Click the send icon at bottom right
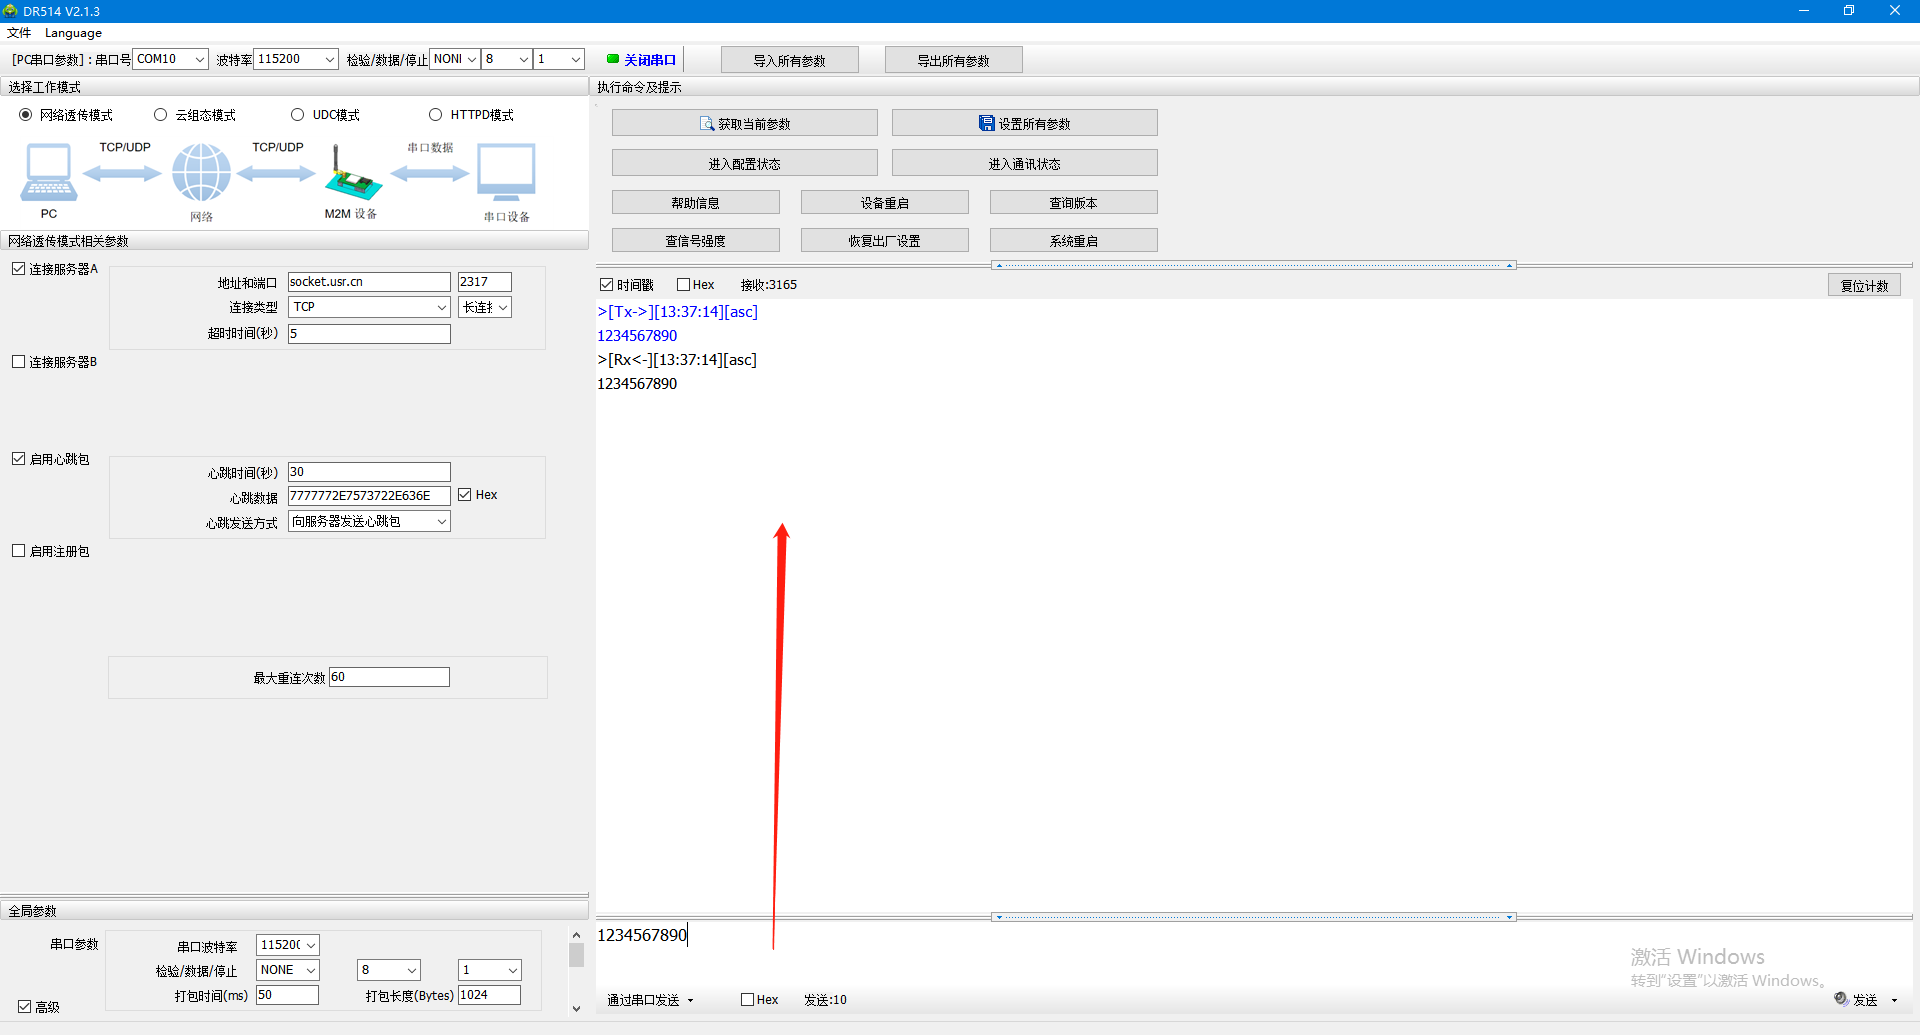Screen dimensions: 1920x1035 pyautogui.click(x=1842, y=999)
